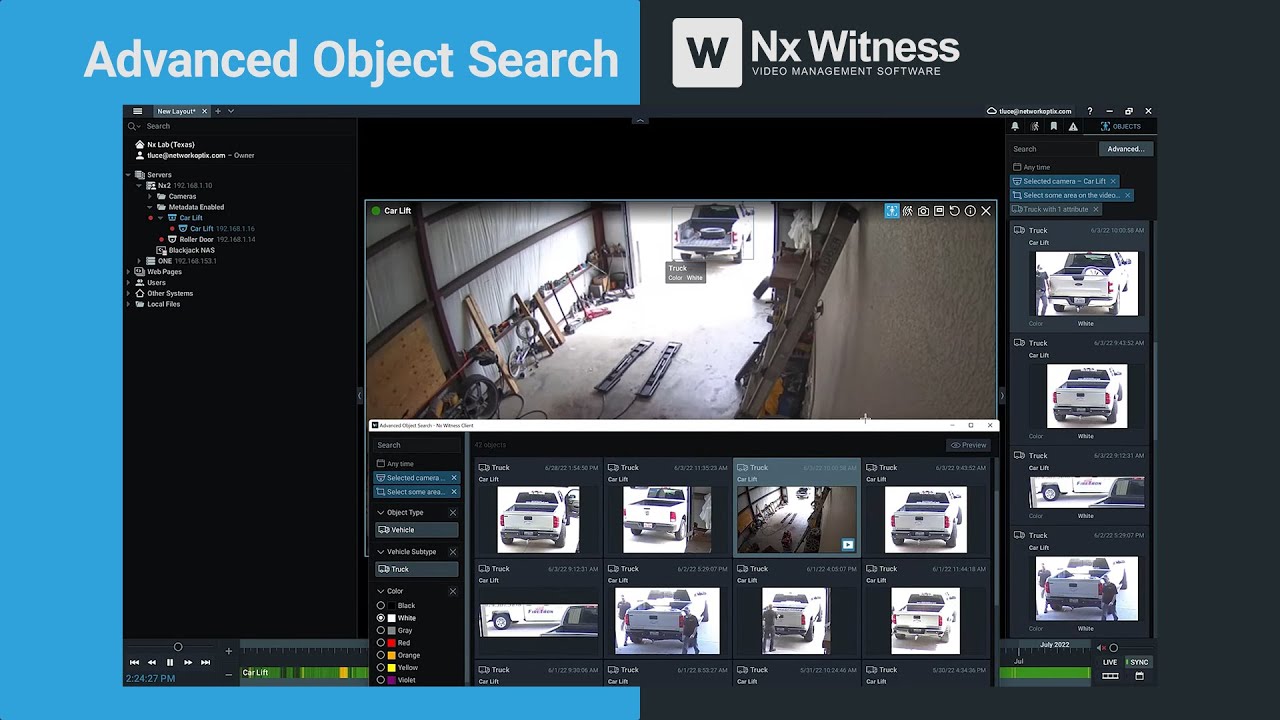Select the Orange color radio button
This screenshot has width=1280, height=720.
point(381,655)
